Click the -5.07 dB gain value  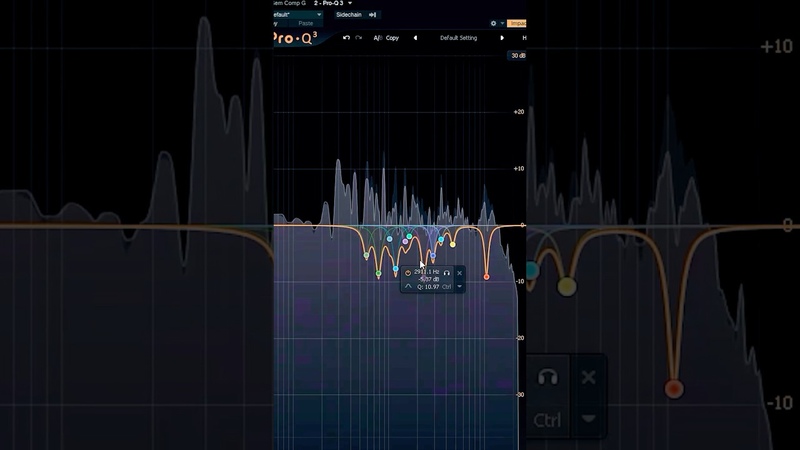tap(429, 279)
